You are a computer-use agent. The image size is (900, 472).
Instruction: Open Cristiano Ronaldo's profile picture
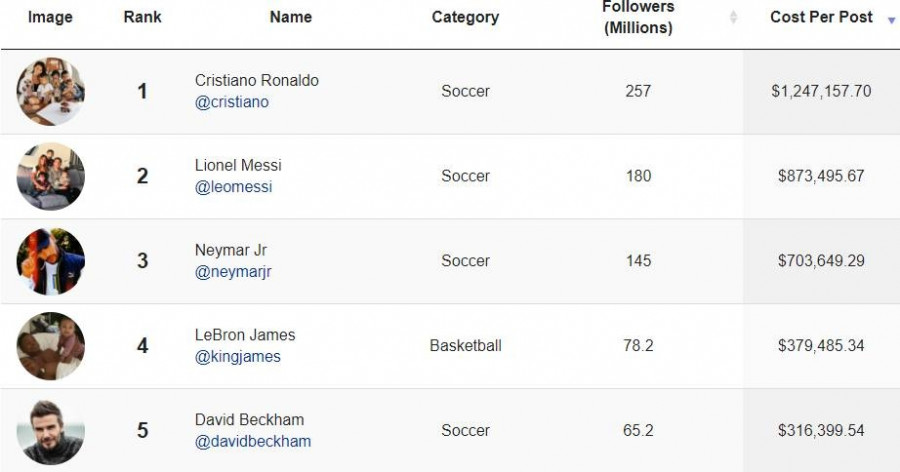(x=51, y=91)
